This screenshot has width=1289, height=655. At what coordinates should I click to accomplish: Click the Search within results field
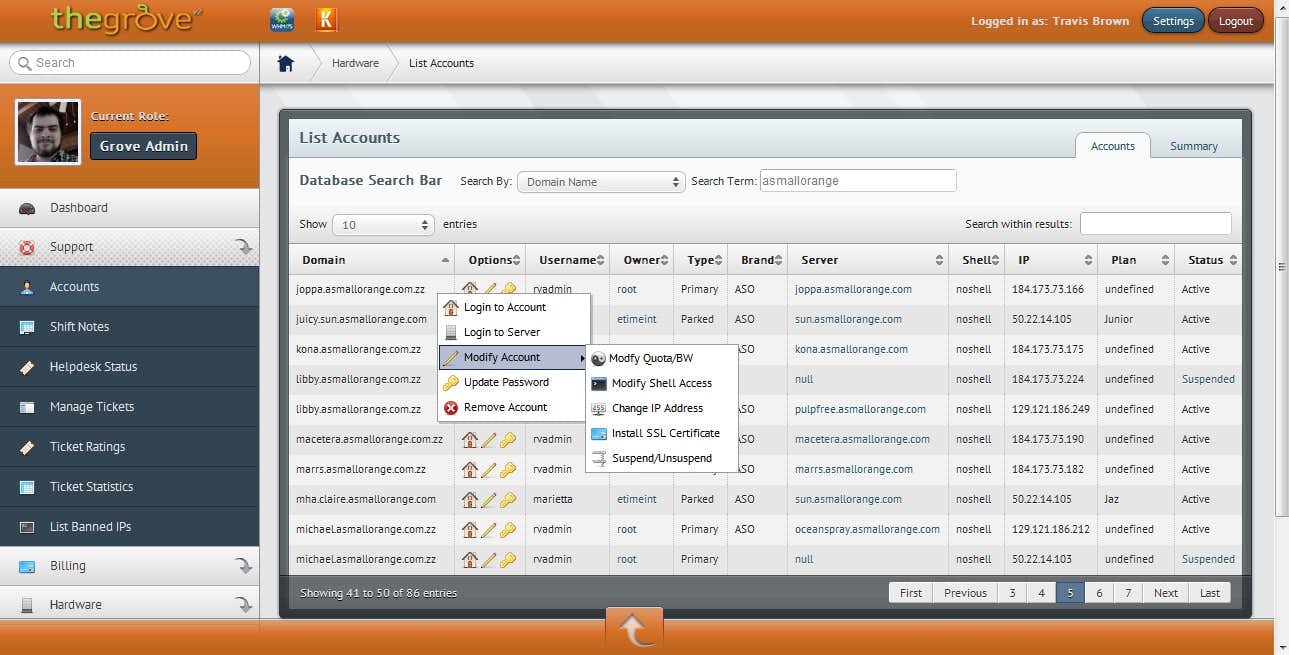[1155, 224]
